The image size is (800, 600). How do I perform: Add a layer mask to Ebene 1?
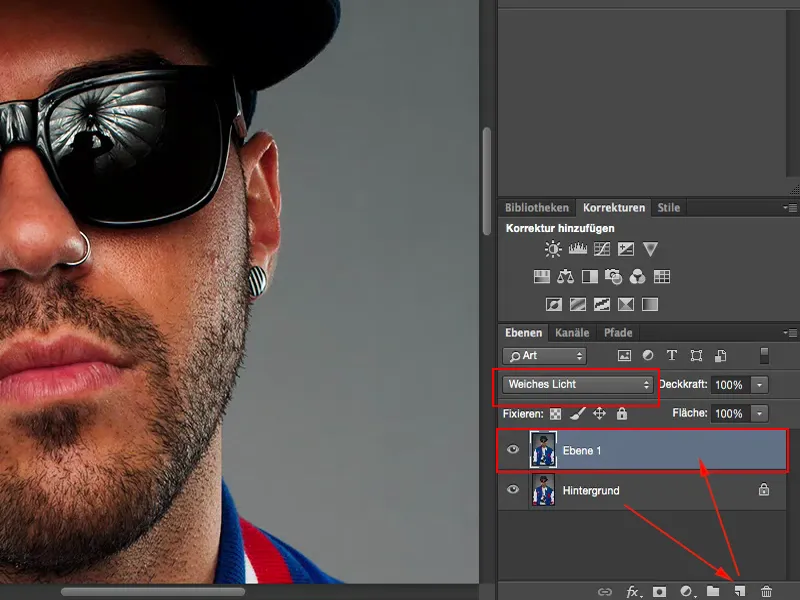(x=659, y=592)
